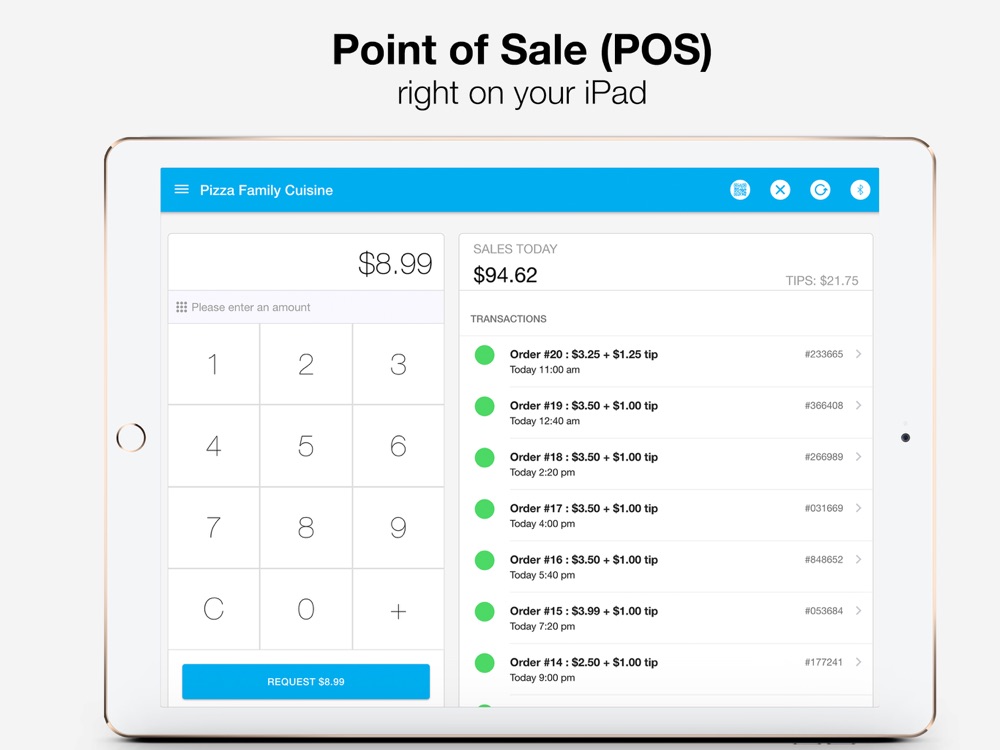Tap the QR code scanner icon
The height and width of the screenshot is (750, 1000).
click(740, 190)
